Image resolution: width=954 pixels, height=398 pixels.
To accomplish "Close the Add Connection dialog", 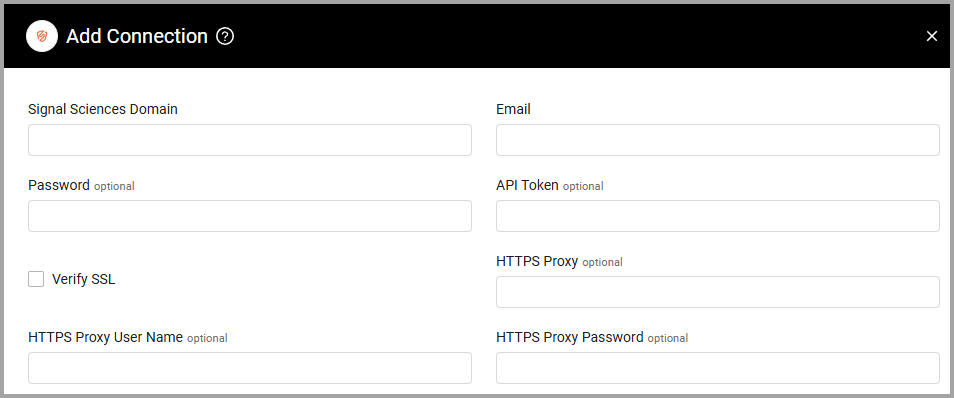I will [x=931, y=37].
